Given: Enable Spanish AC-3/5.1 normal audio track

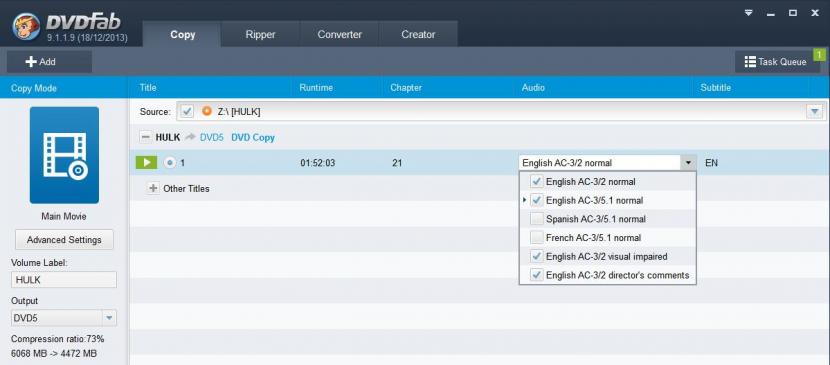Looking at the screenshot, I should pos(537,219).
